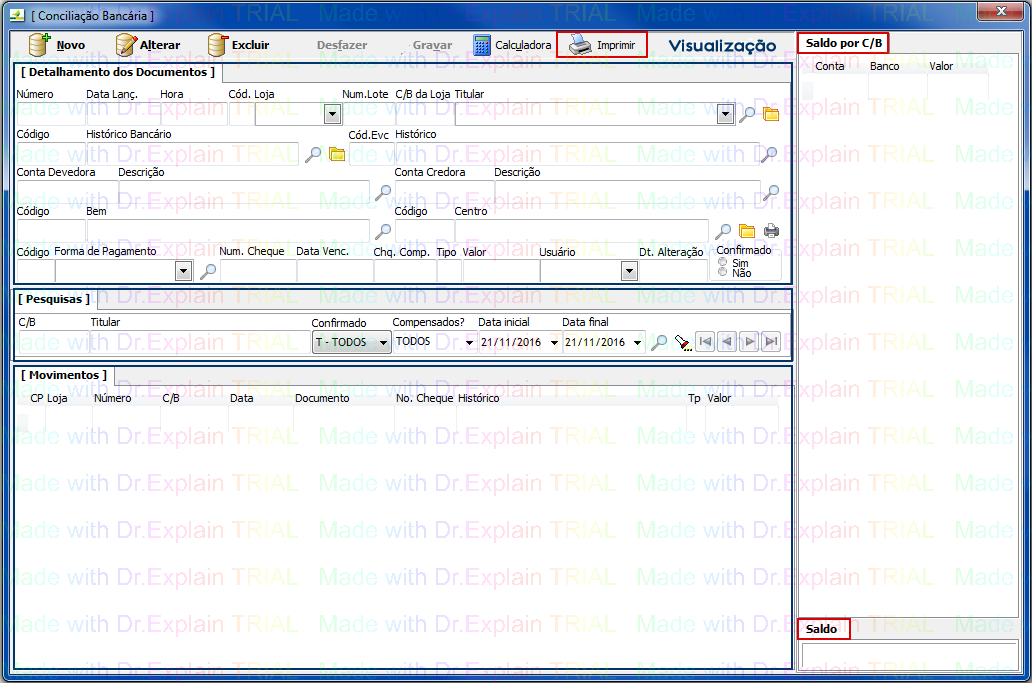Image resolution: width=1032 pixels, height=683 pixels.
Task: Select Confirmado Não radio button
Action: click(723, 272)
